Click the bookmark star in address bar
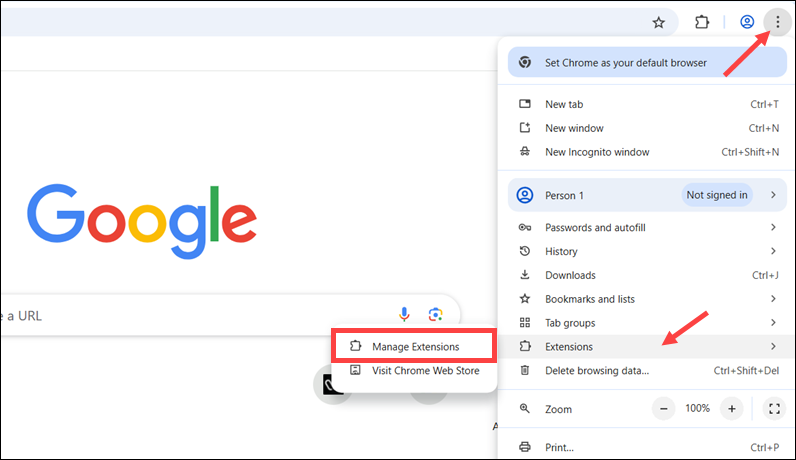This screenshot has width=796, height=460. [x=658, y=22]
